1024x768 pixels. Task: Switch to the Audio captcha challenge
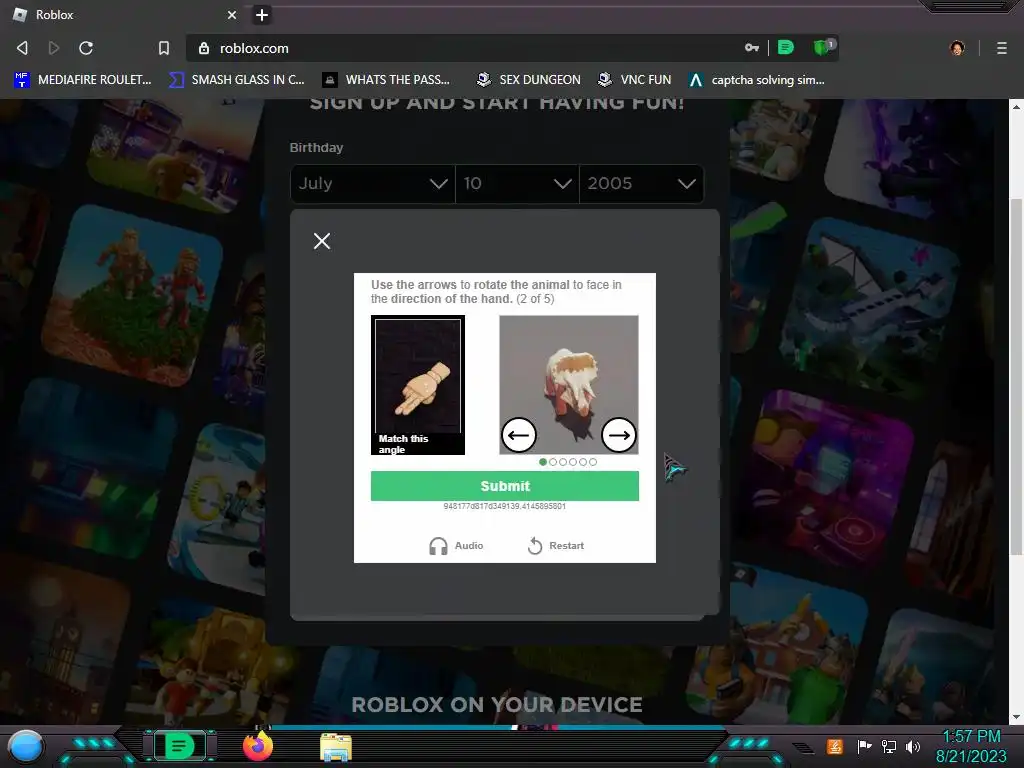coord(456,545)
